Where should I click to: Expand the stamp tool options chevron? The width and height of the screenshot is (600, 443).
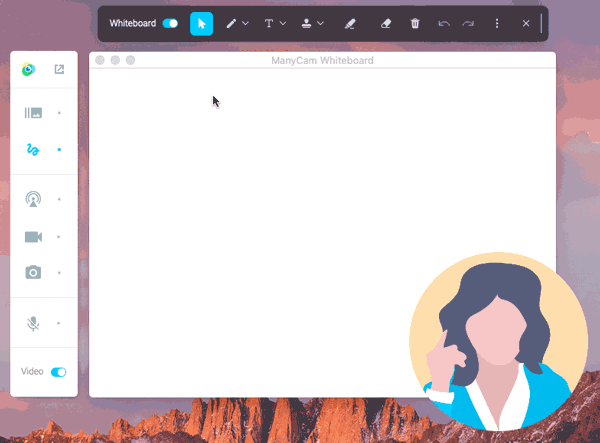(x=320, y=24)
